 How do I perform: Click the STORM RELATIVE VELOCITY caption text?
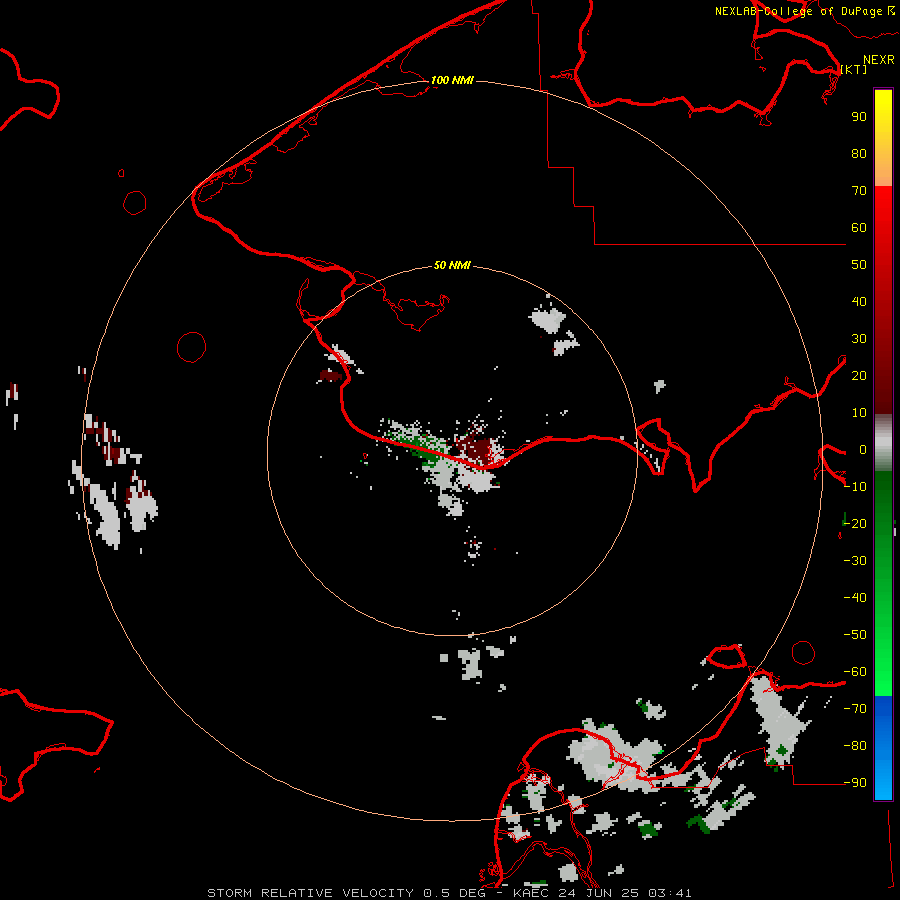(310, 893)
